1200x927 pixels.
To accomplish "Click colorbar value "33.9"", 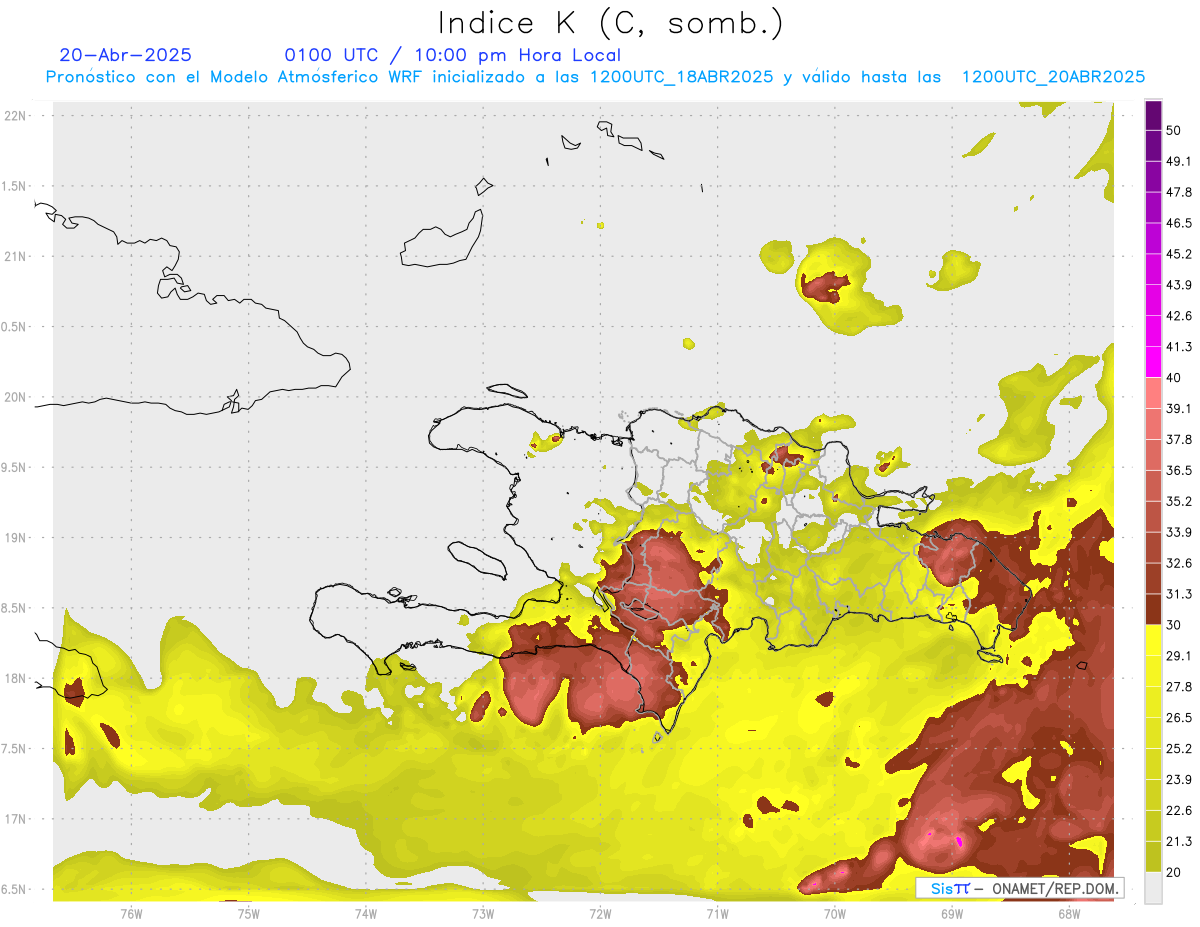I will (1179, 532).
